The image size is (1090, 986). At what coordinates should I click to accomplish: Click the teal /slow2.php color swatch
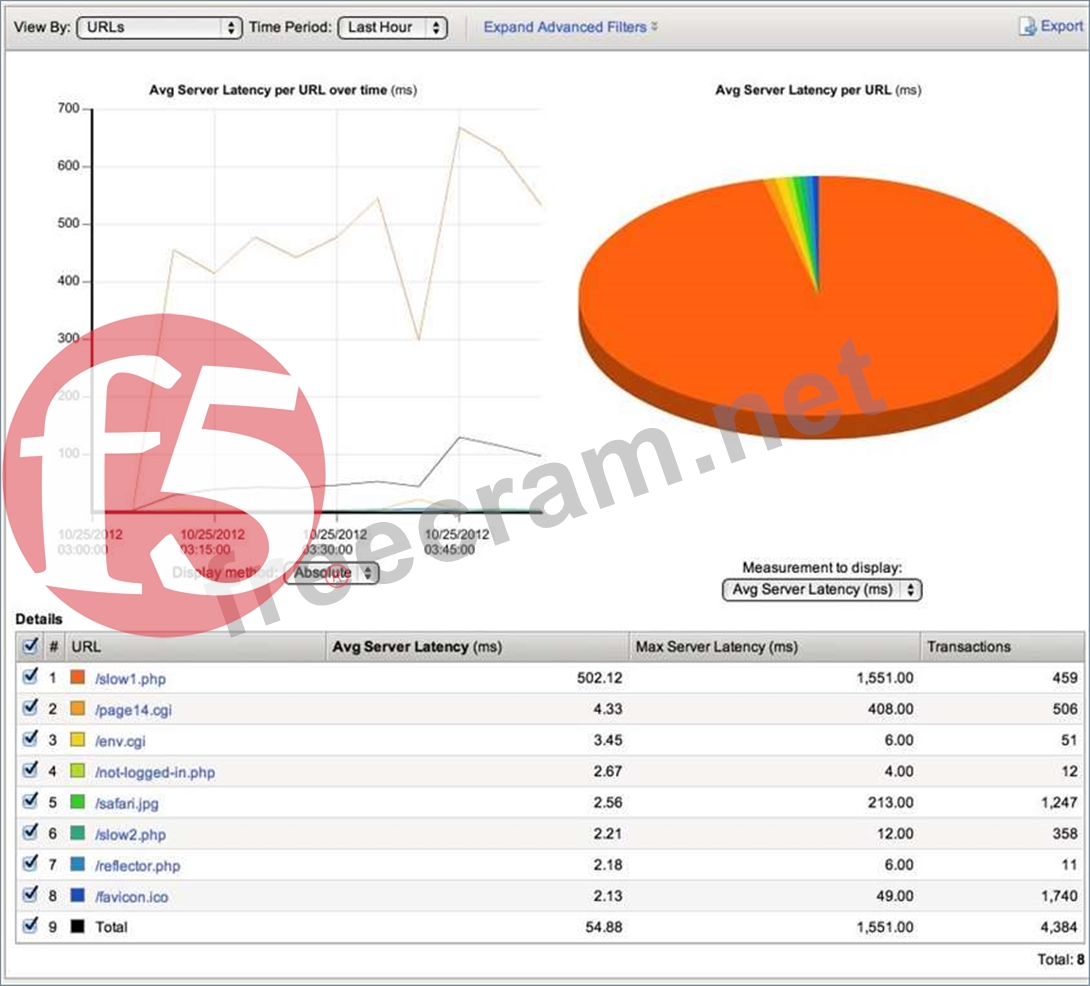[x=78, y=833]
